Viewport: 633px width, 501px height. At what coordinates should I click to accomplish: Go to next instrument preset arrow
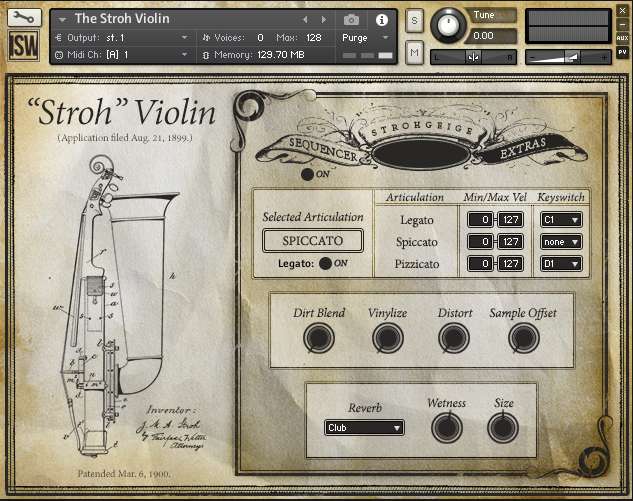click(x=323, y=19)
